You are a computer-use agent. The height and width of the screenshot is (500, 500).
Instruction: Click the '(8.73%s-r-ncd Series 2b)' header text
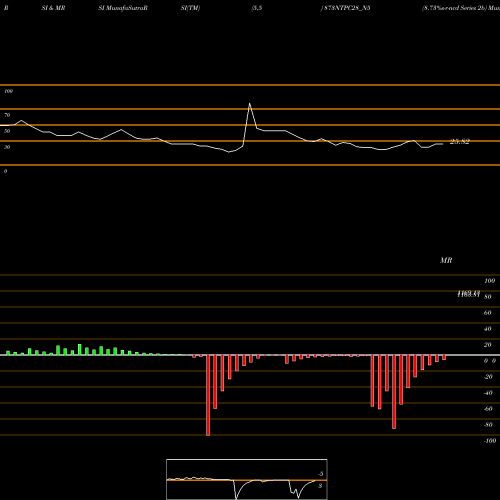point(454,8)
